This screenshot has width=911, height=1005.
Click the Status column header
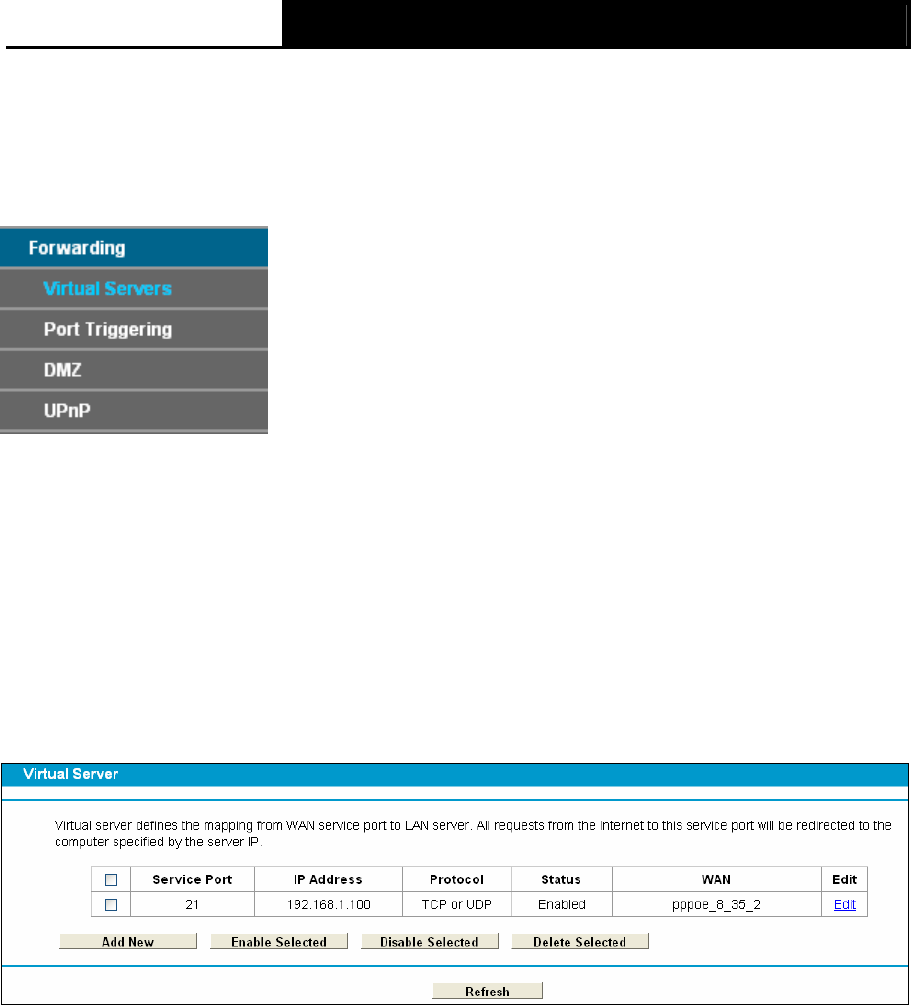[561, 879]
